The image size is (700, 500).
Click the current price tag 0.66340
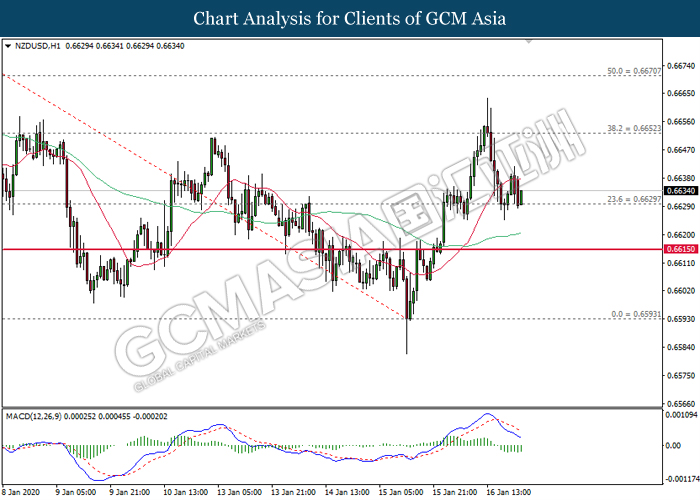click(x=681, y=191)
